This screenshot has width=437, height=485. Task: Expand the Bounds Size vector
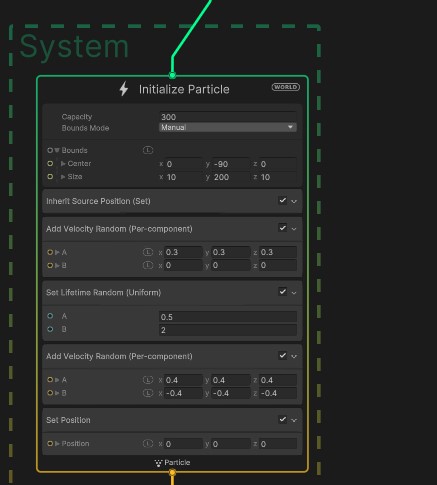(63, 177)
